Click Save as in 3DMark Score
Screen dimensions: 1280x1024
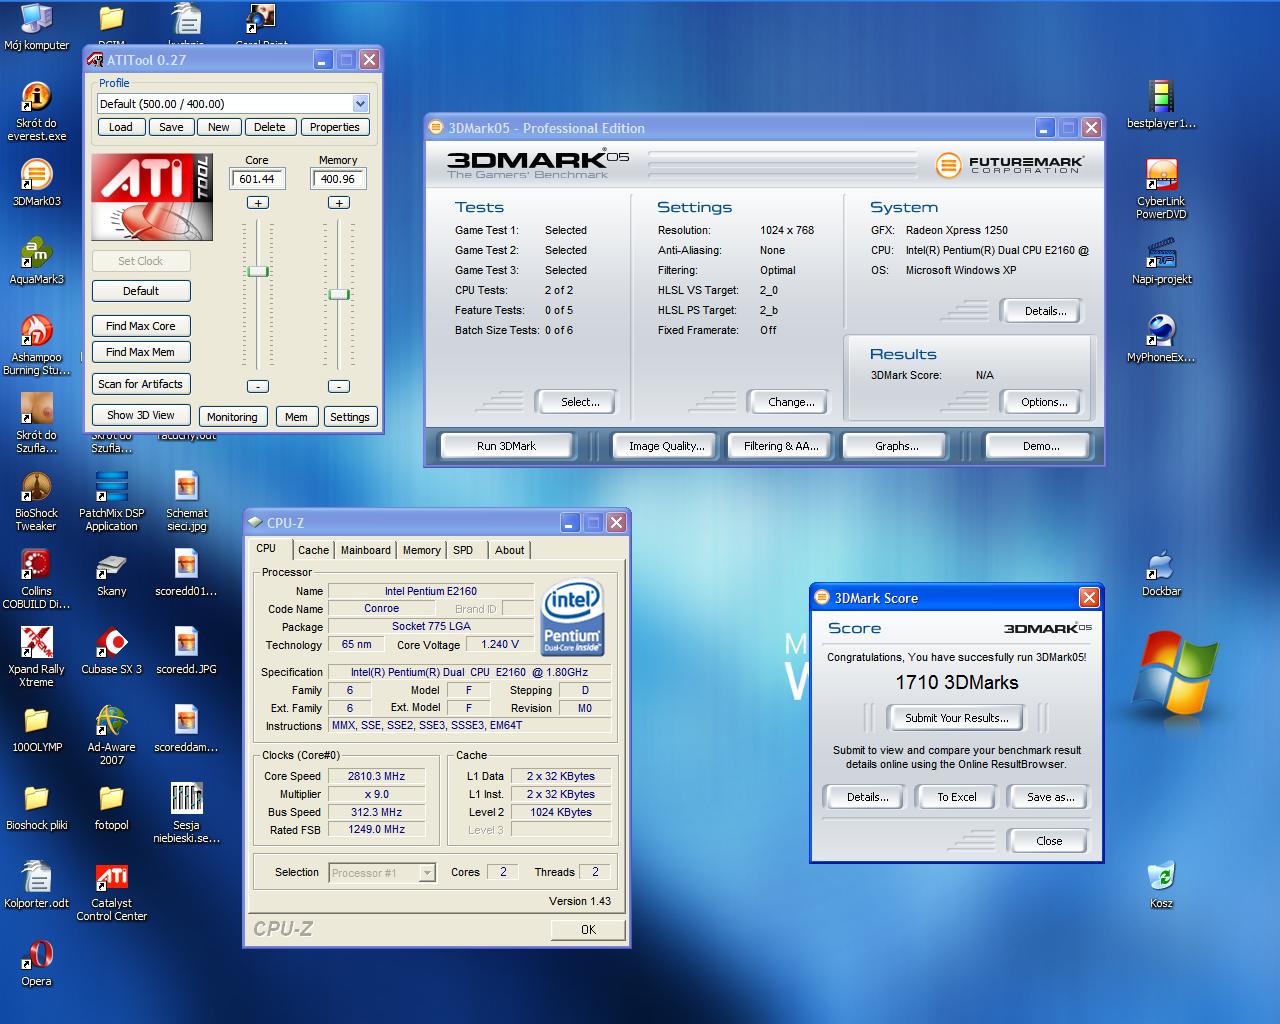coord(1051,797)
